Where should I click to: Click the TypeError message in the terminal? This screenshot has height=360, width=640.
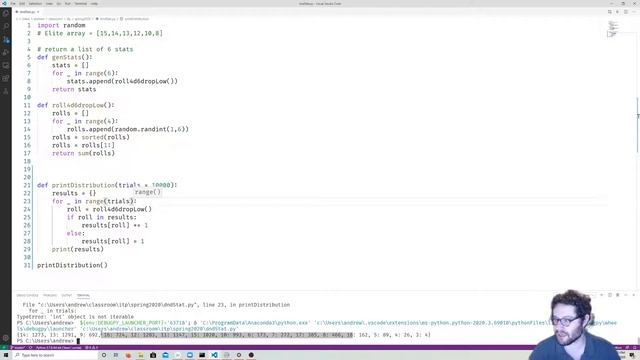tap(75, 317)
